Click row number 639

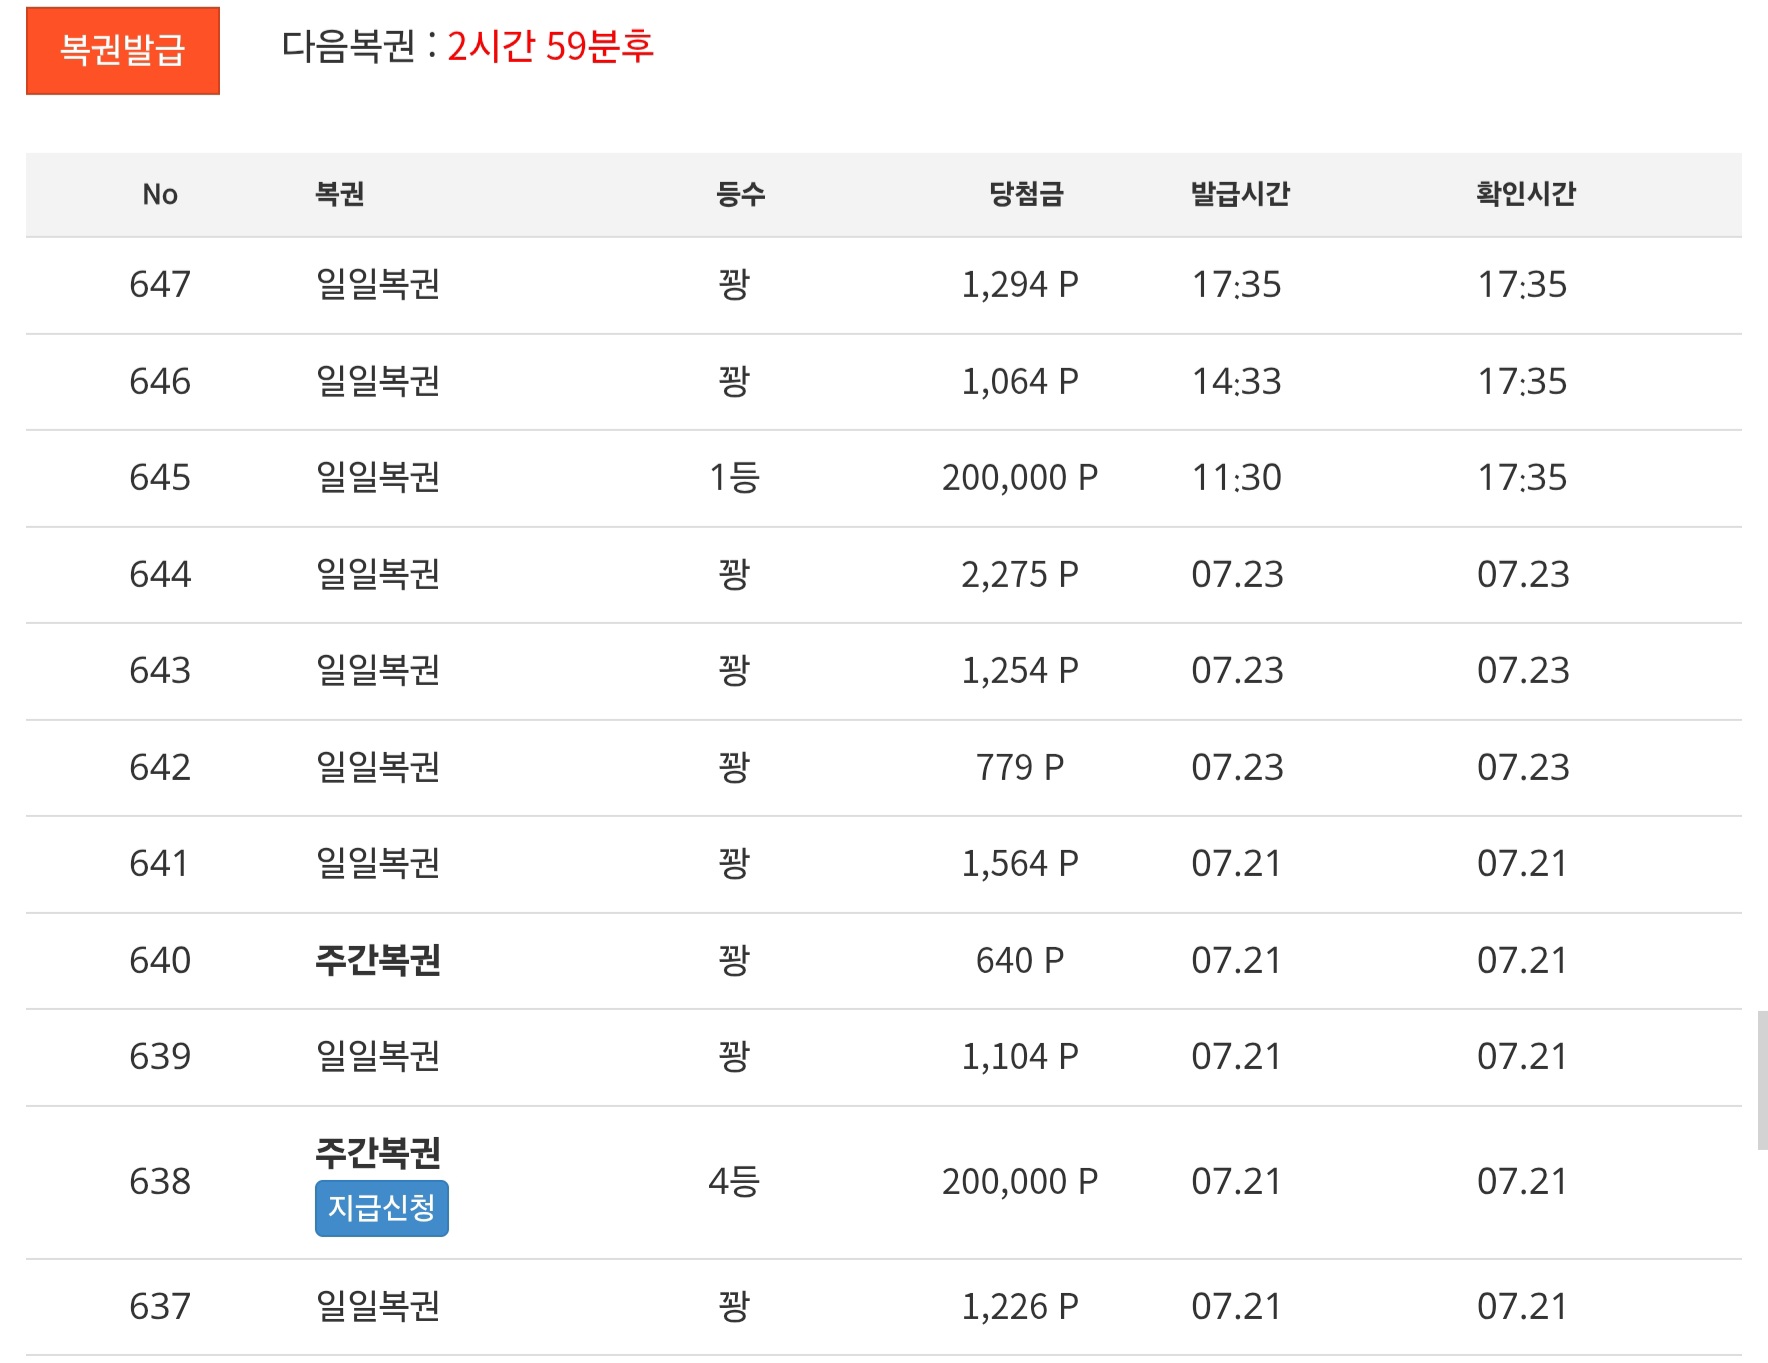tap(160, 1057)
